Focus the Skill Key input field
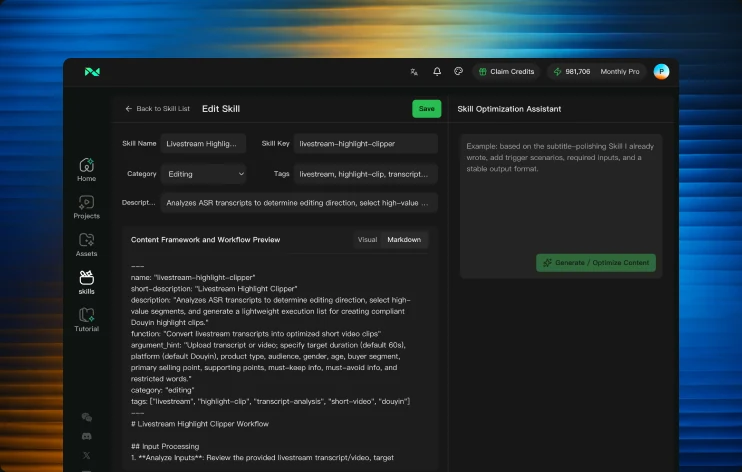742x472 pixels. click(365, 144)
